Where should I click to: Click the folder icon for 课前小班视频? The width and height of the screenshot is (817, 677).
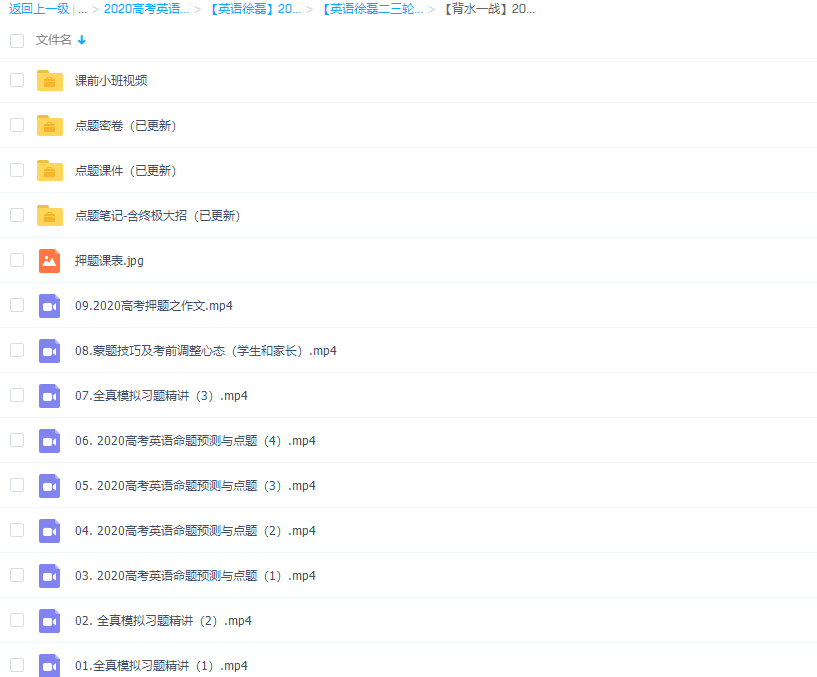click(x=50, y=80)
